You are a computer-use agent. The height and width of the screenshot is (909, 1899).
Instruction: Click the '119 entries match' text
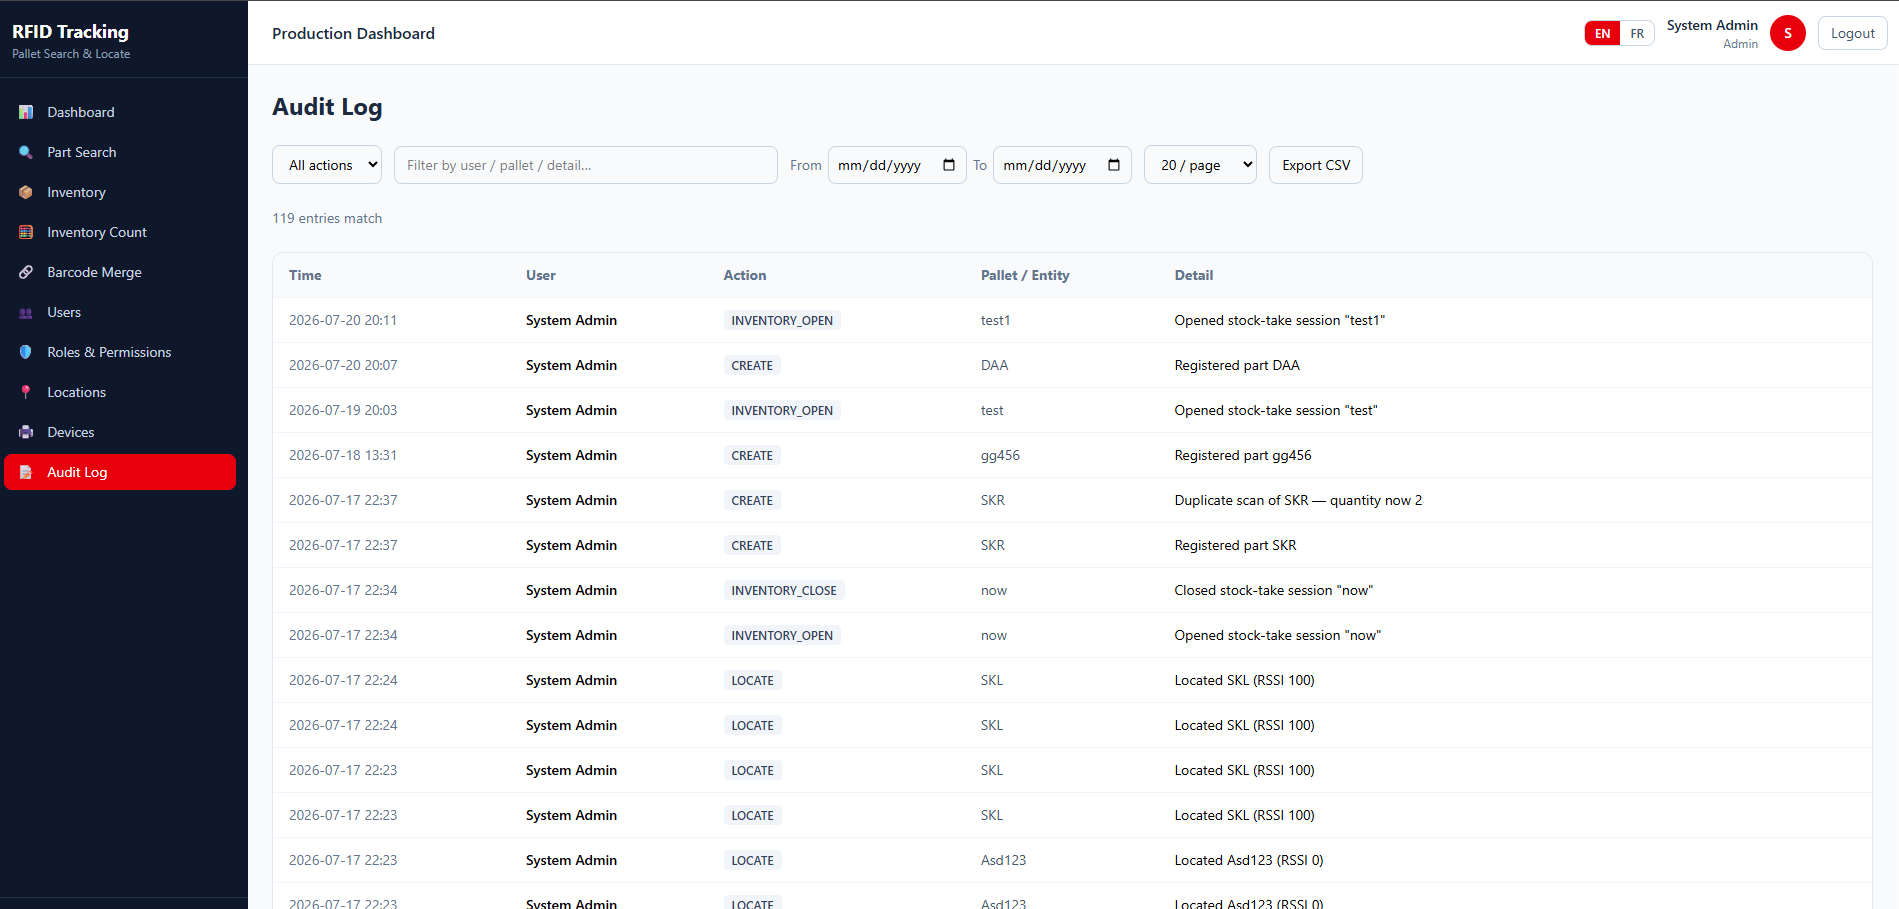click(x=327, y=218)
